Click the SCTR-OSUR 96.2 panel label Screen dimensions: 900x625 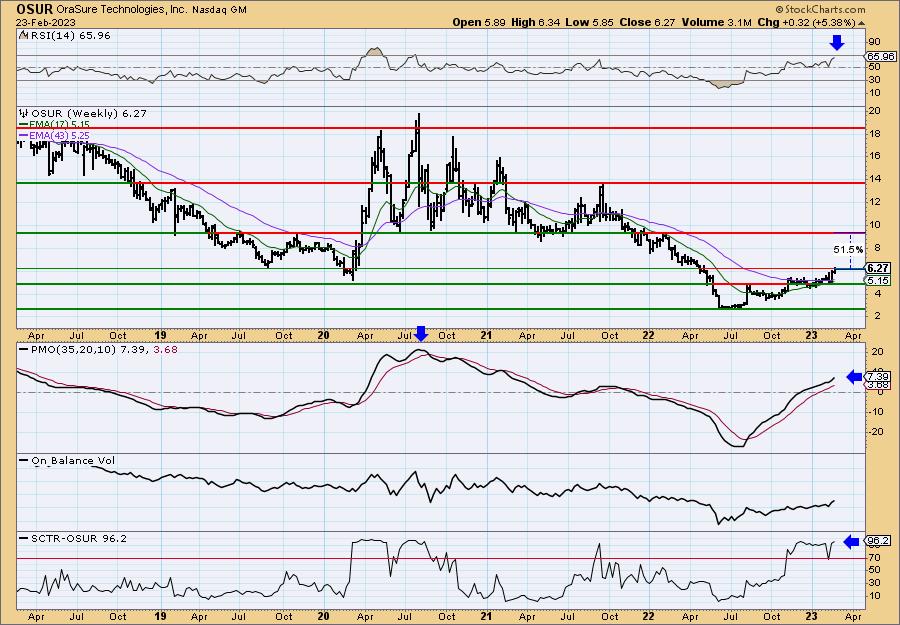[x=73, y=538]
